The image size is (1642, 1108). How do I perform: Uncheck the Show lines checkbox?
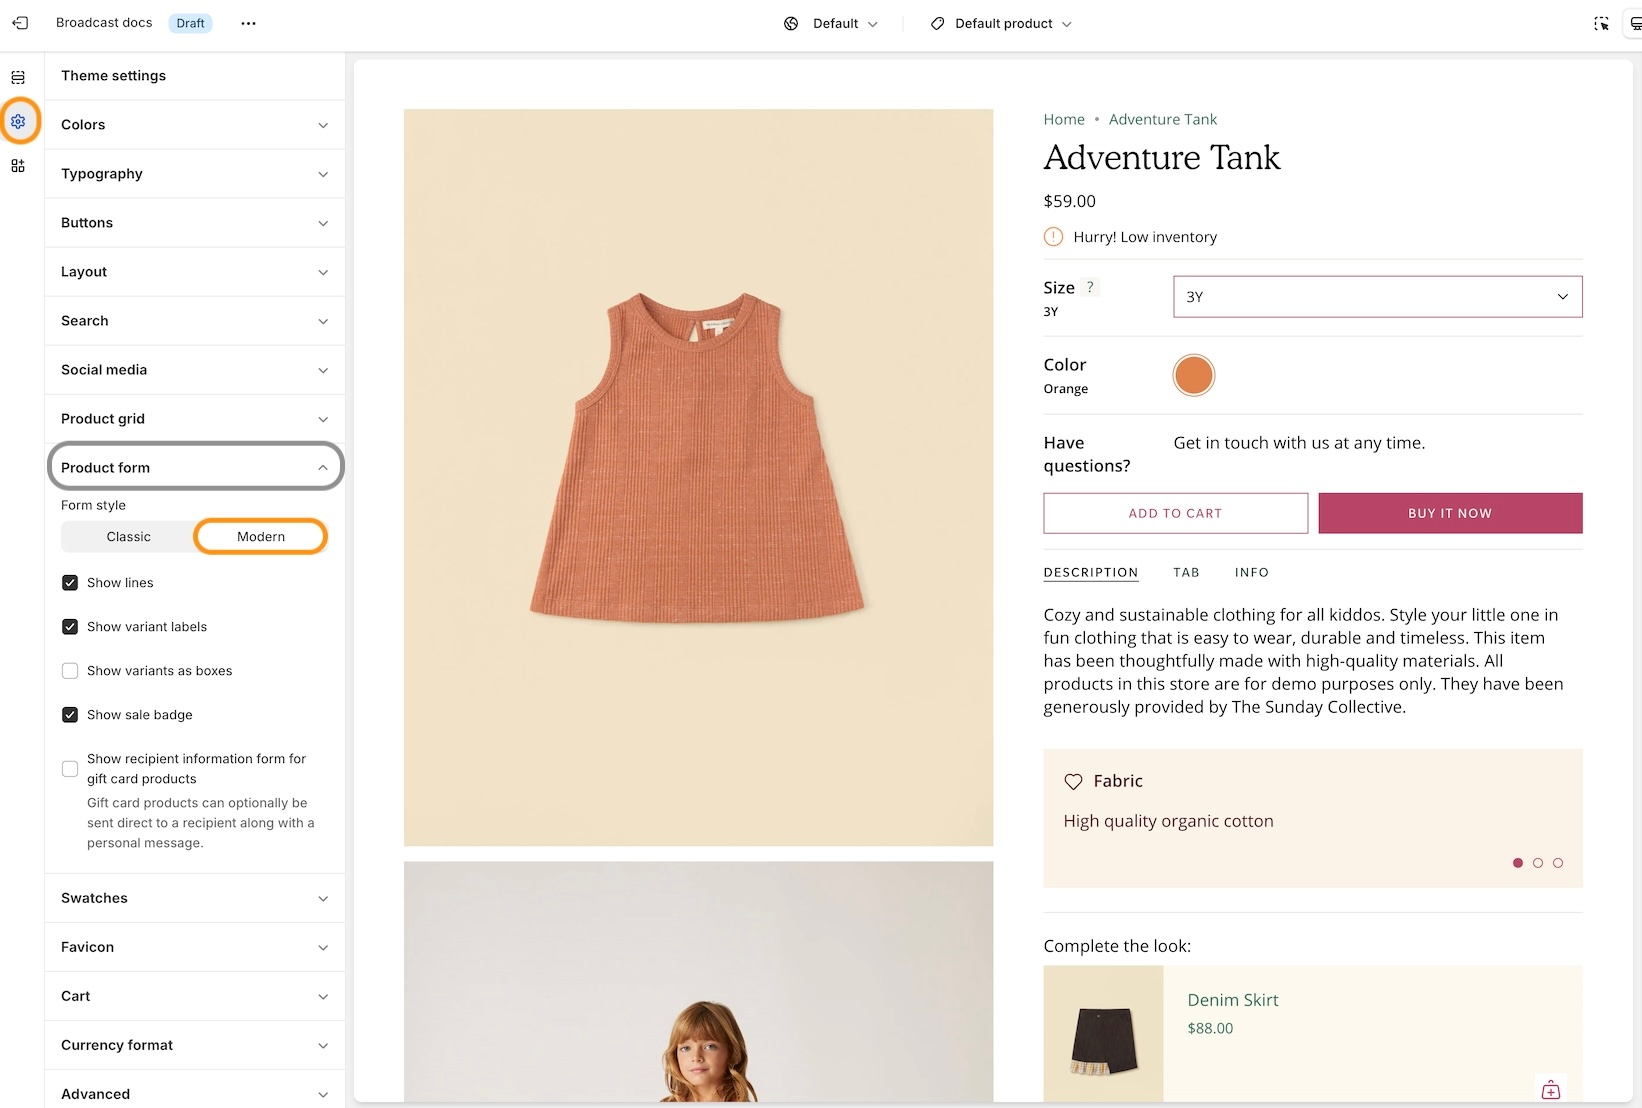70,583
